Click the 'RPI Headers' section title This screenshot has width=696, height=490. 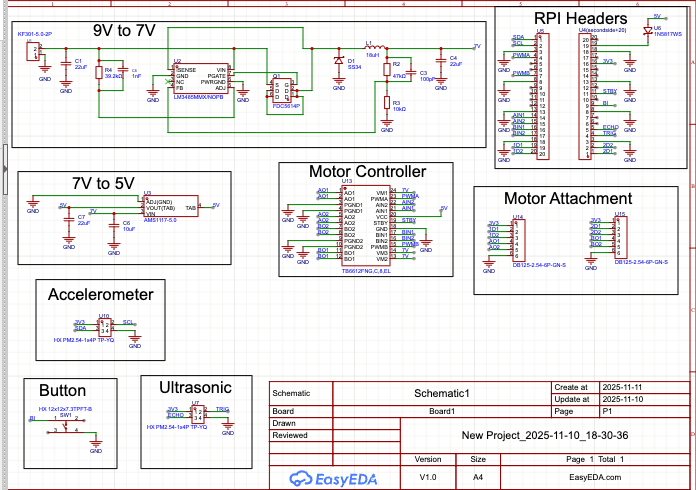(x=580, y=18)
